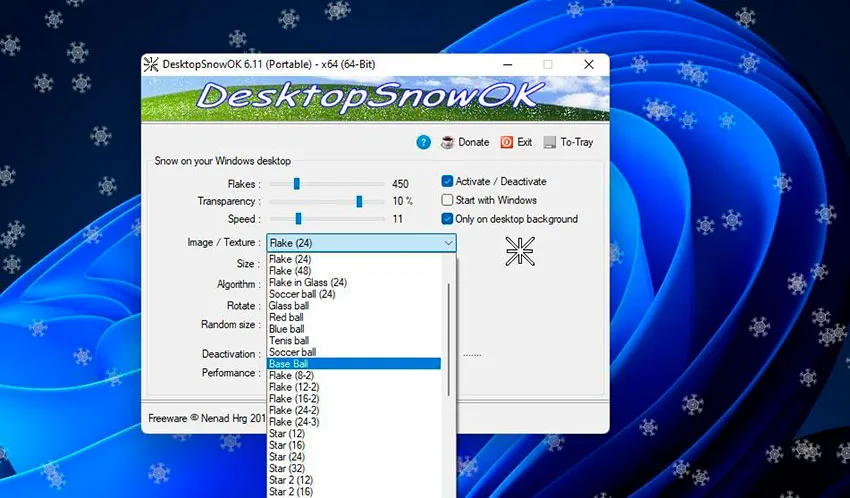Click the Freeware Nenad Hrg copyright text
This screenshot has height=498, width=850.
(207, 418)
